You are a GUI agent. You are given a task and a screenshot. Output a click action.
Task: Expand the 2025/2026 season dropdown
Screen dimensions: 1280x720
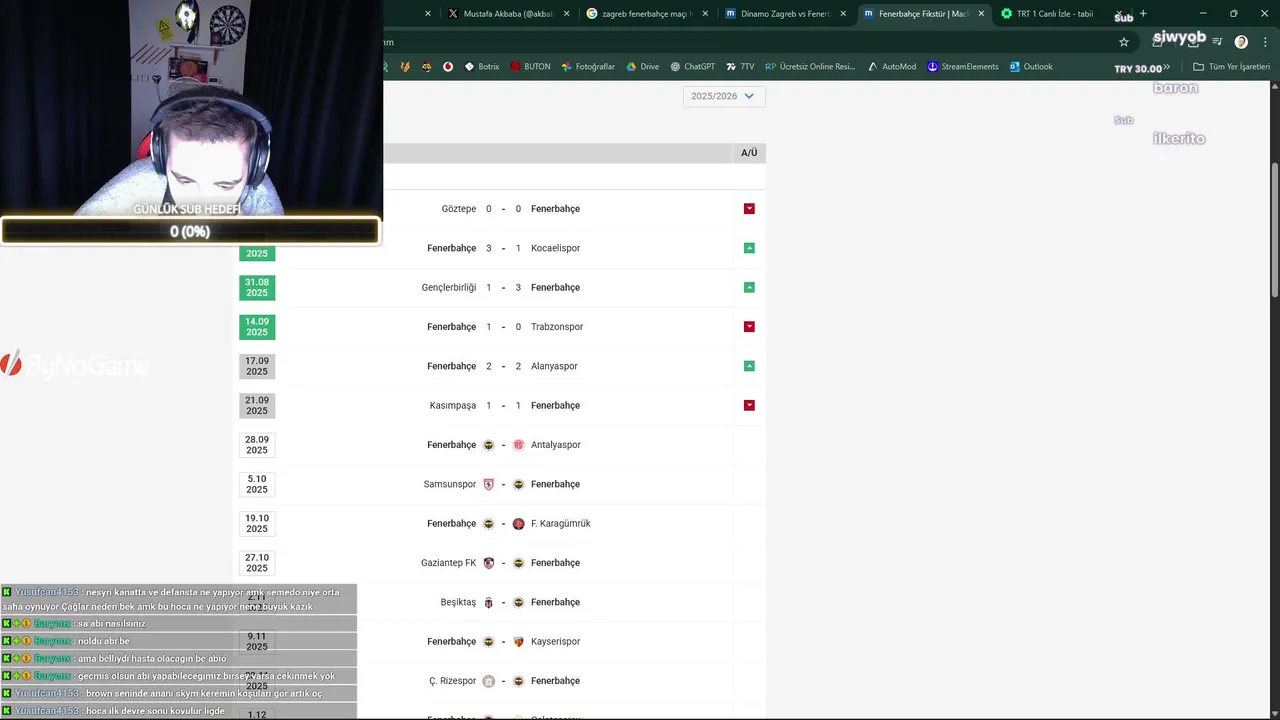point(724,96)
